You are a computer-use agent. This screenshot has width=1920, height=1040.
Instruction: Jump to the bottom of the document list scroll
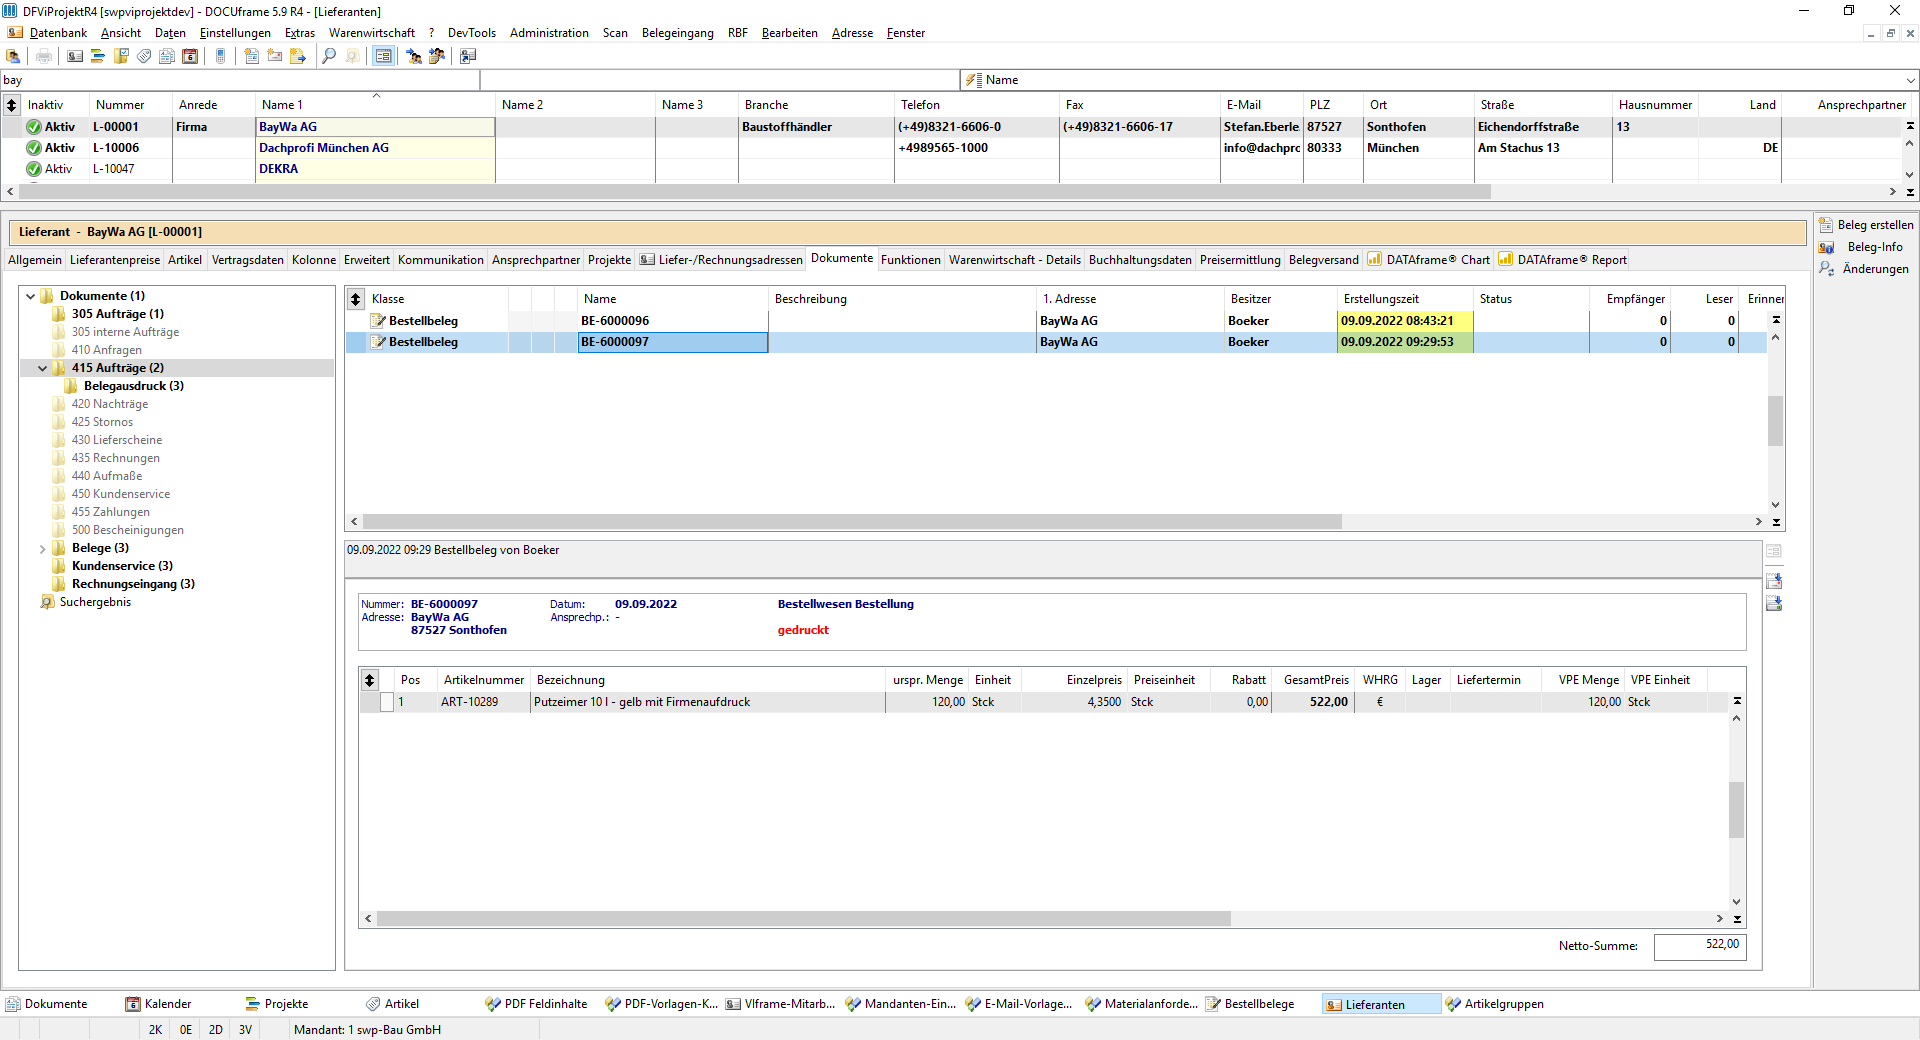coord(1776,522)
